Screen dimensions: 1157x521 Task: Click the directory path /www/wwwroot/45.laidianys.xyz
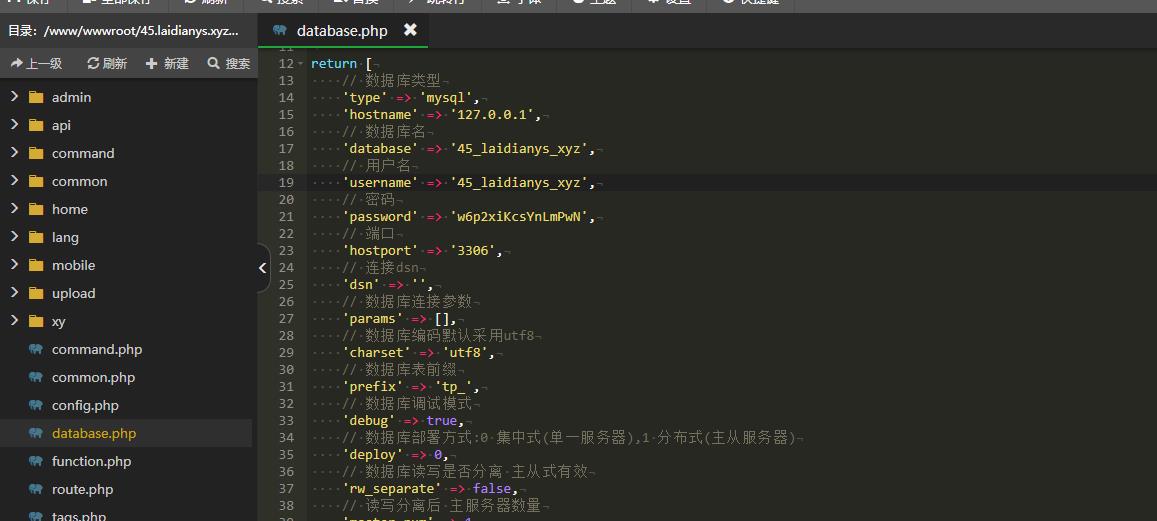point(142,32)
